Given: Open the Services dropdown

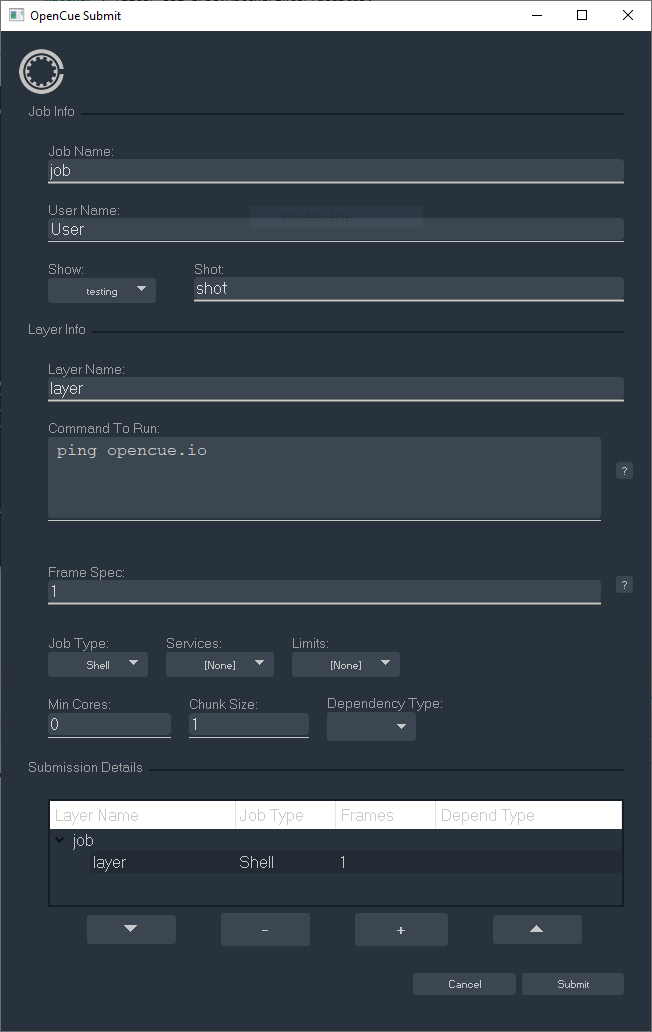Looking at the screenshot, I should [x=220, y=665].
